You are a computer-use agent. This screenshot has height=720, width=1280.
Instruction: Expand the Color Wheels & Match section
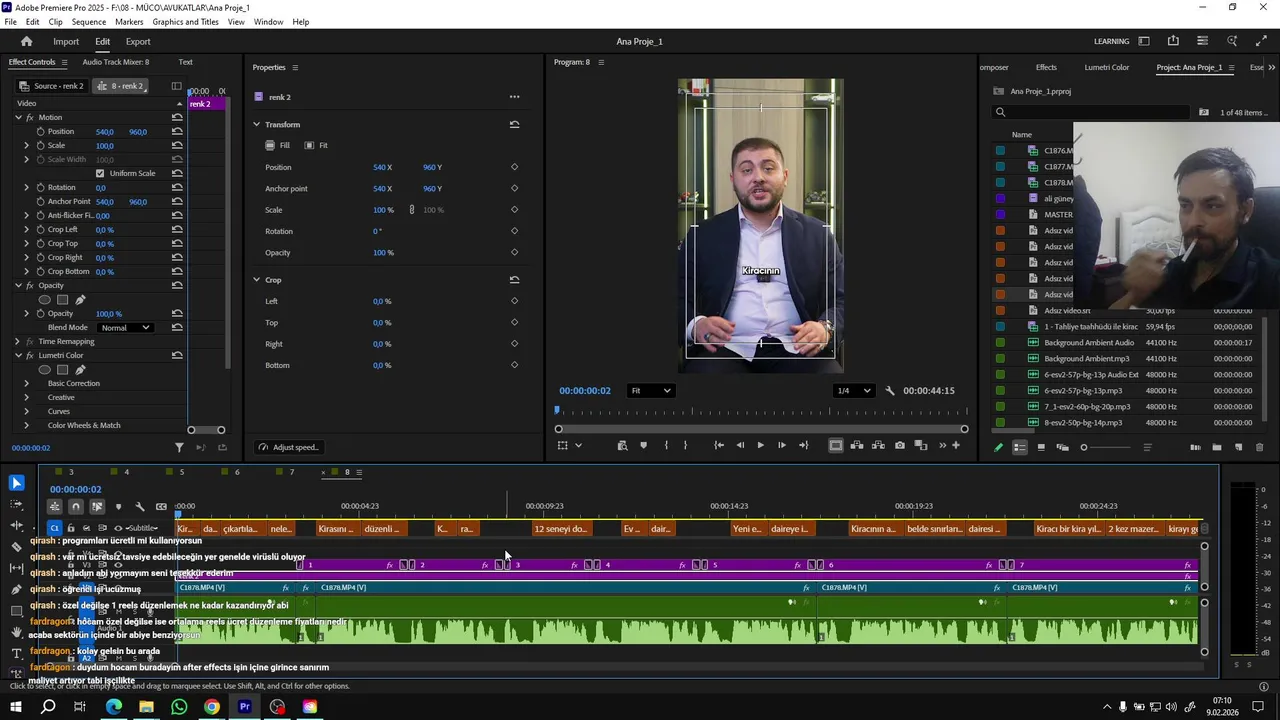[27, 425]
